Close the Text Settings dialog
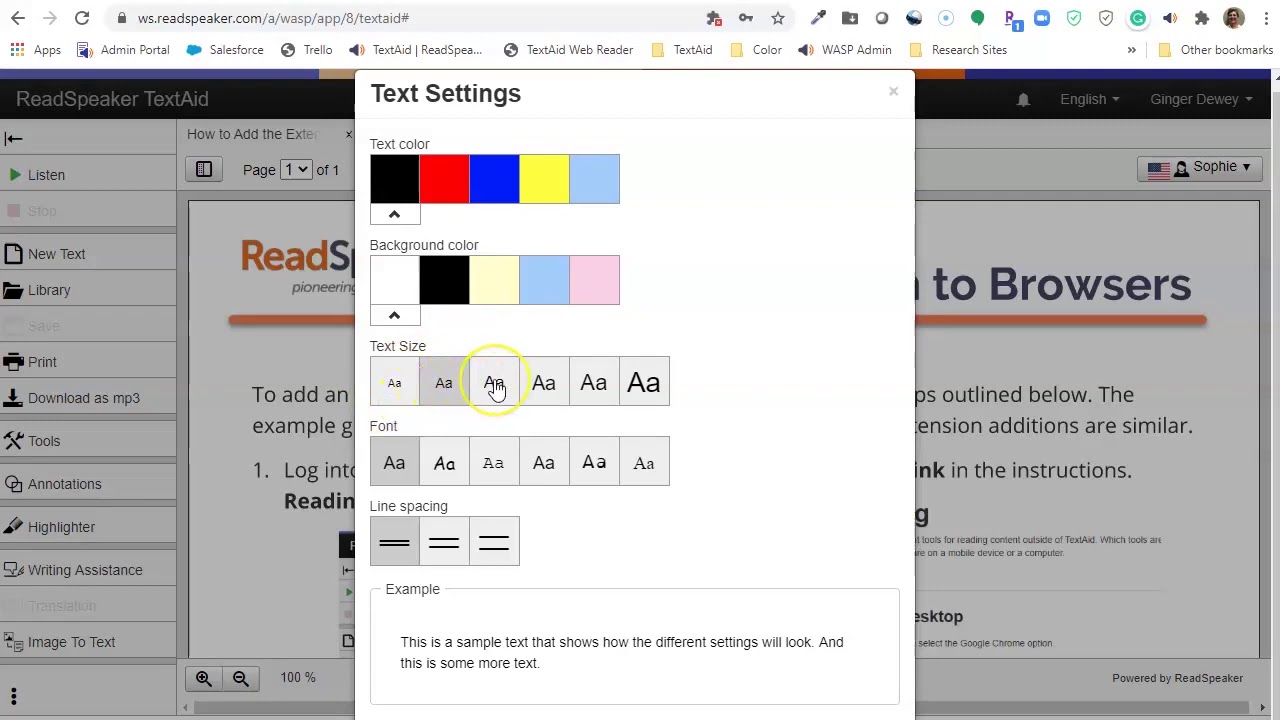Viewport: 1280px width, 720px height. pos(893,92)
